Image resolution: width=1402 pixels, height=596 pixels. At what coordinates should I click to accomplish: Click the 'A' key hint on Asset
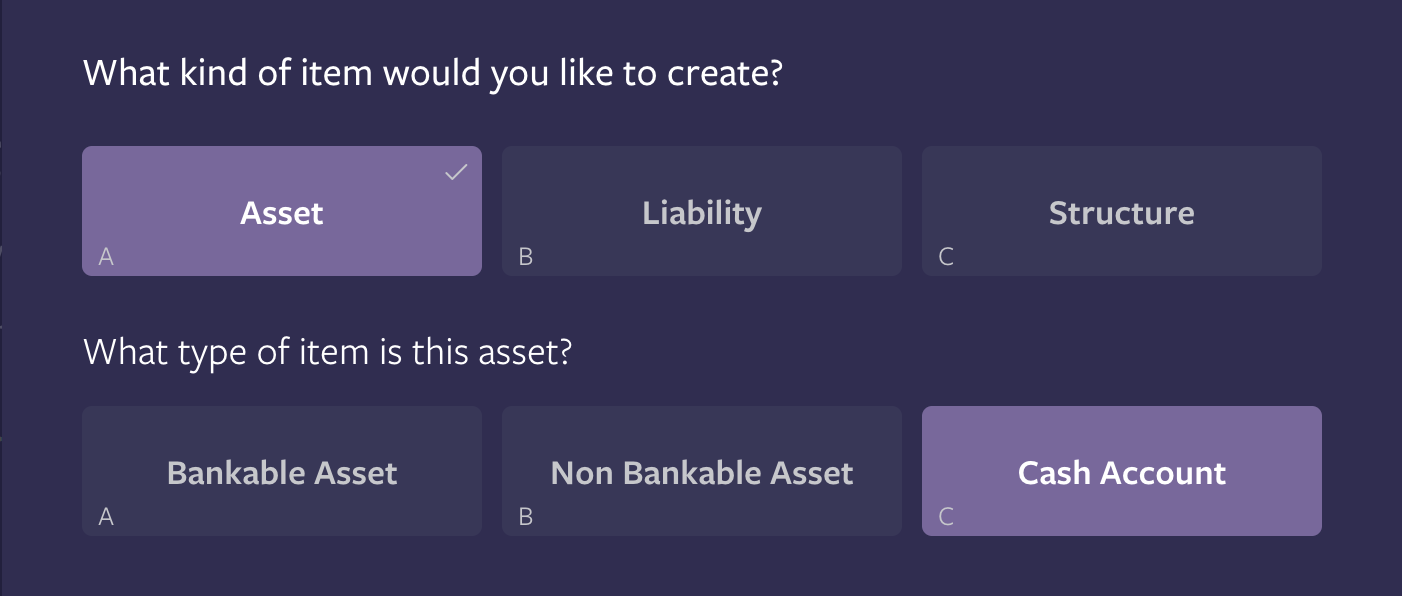point(106,257)
